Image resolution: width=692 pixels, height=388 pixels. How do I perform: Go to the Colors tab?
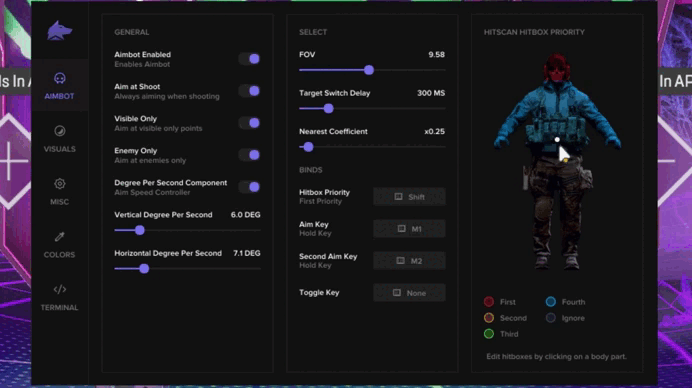(x=60, y=245)
